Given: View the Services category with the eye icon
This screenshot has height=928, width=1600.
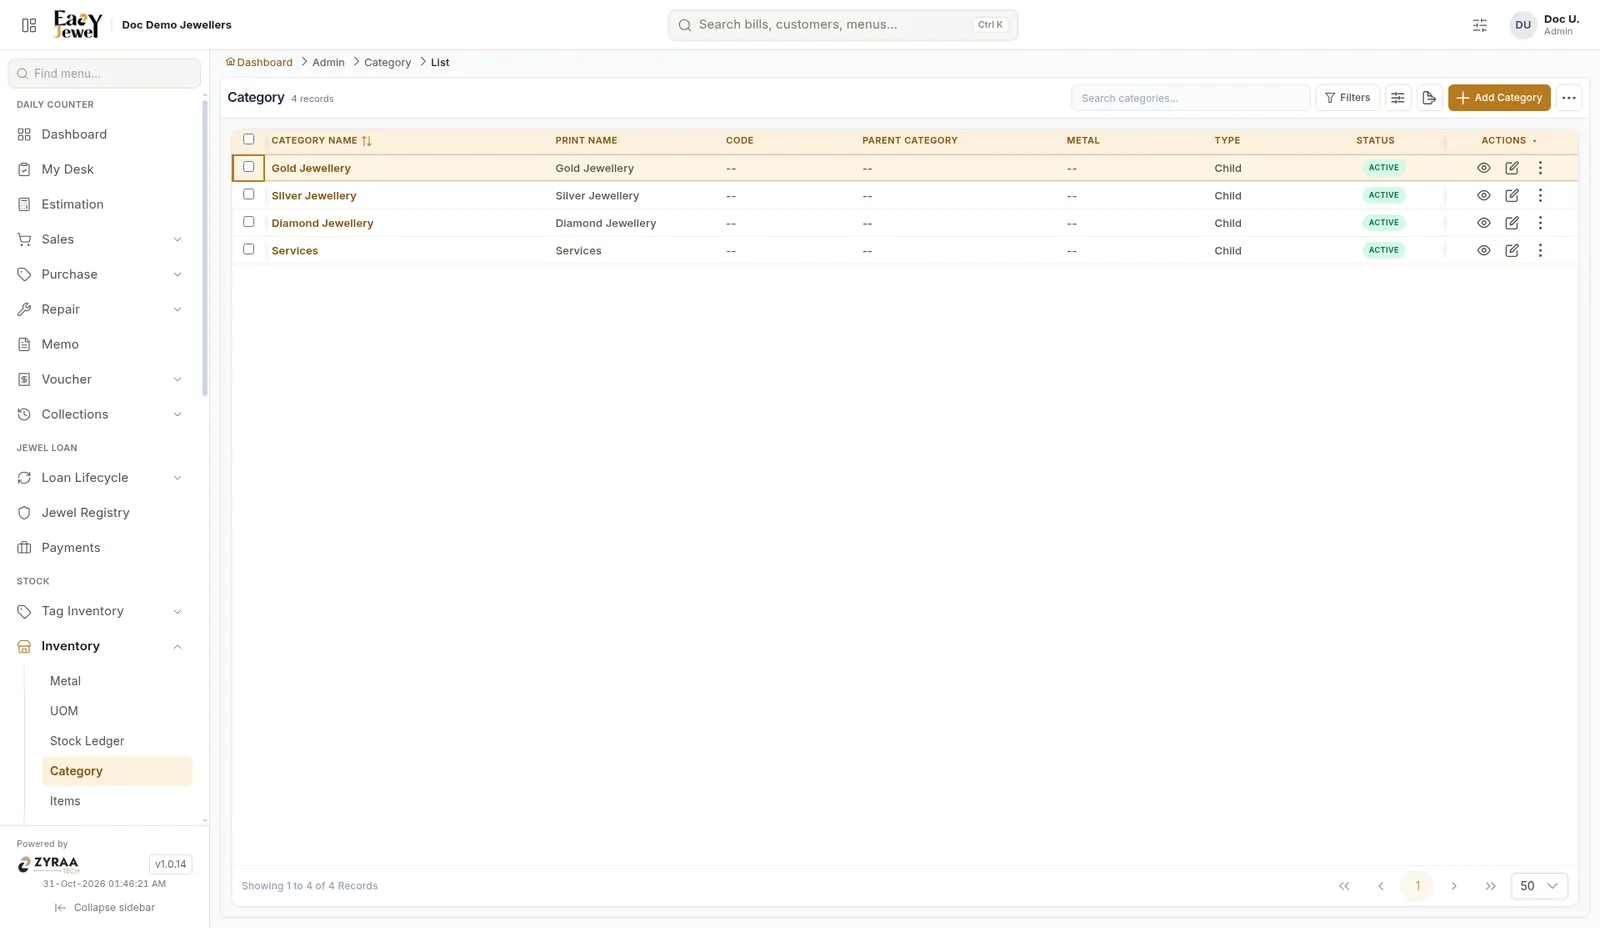Looking at the screenshot, I should (1484, 251).
